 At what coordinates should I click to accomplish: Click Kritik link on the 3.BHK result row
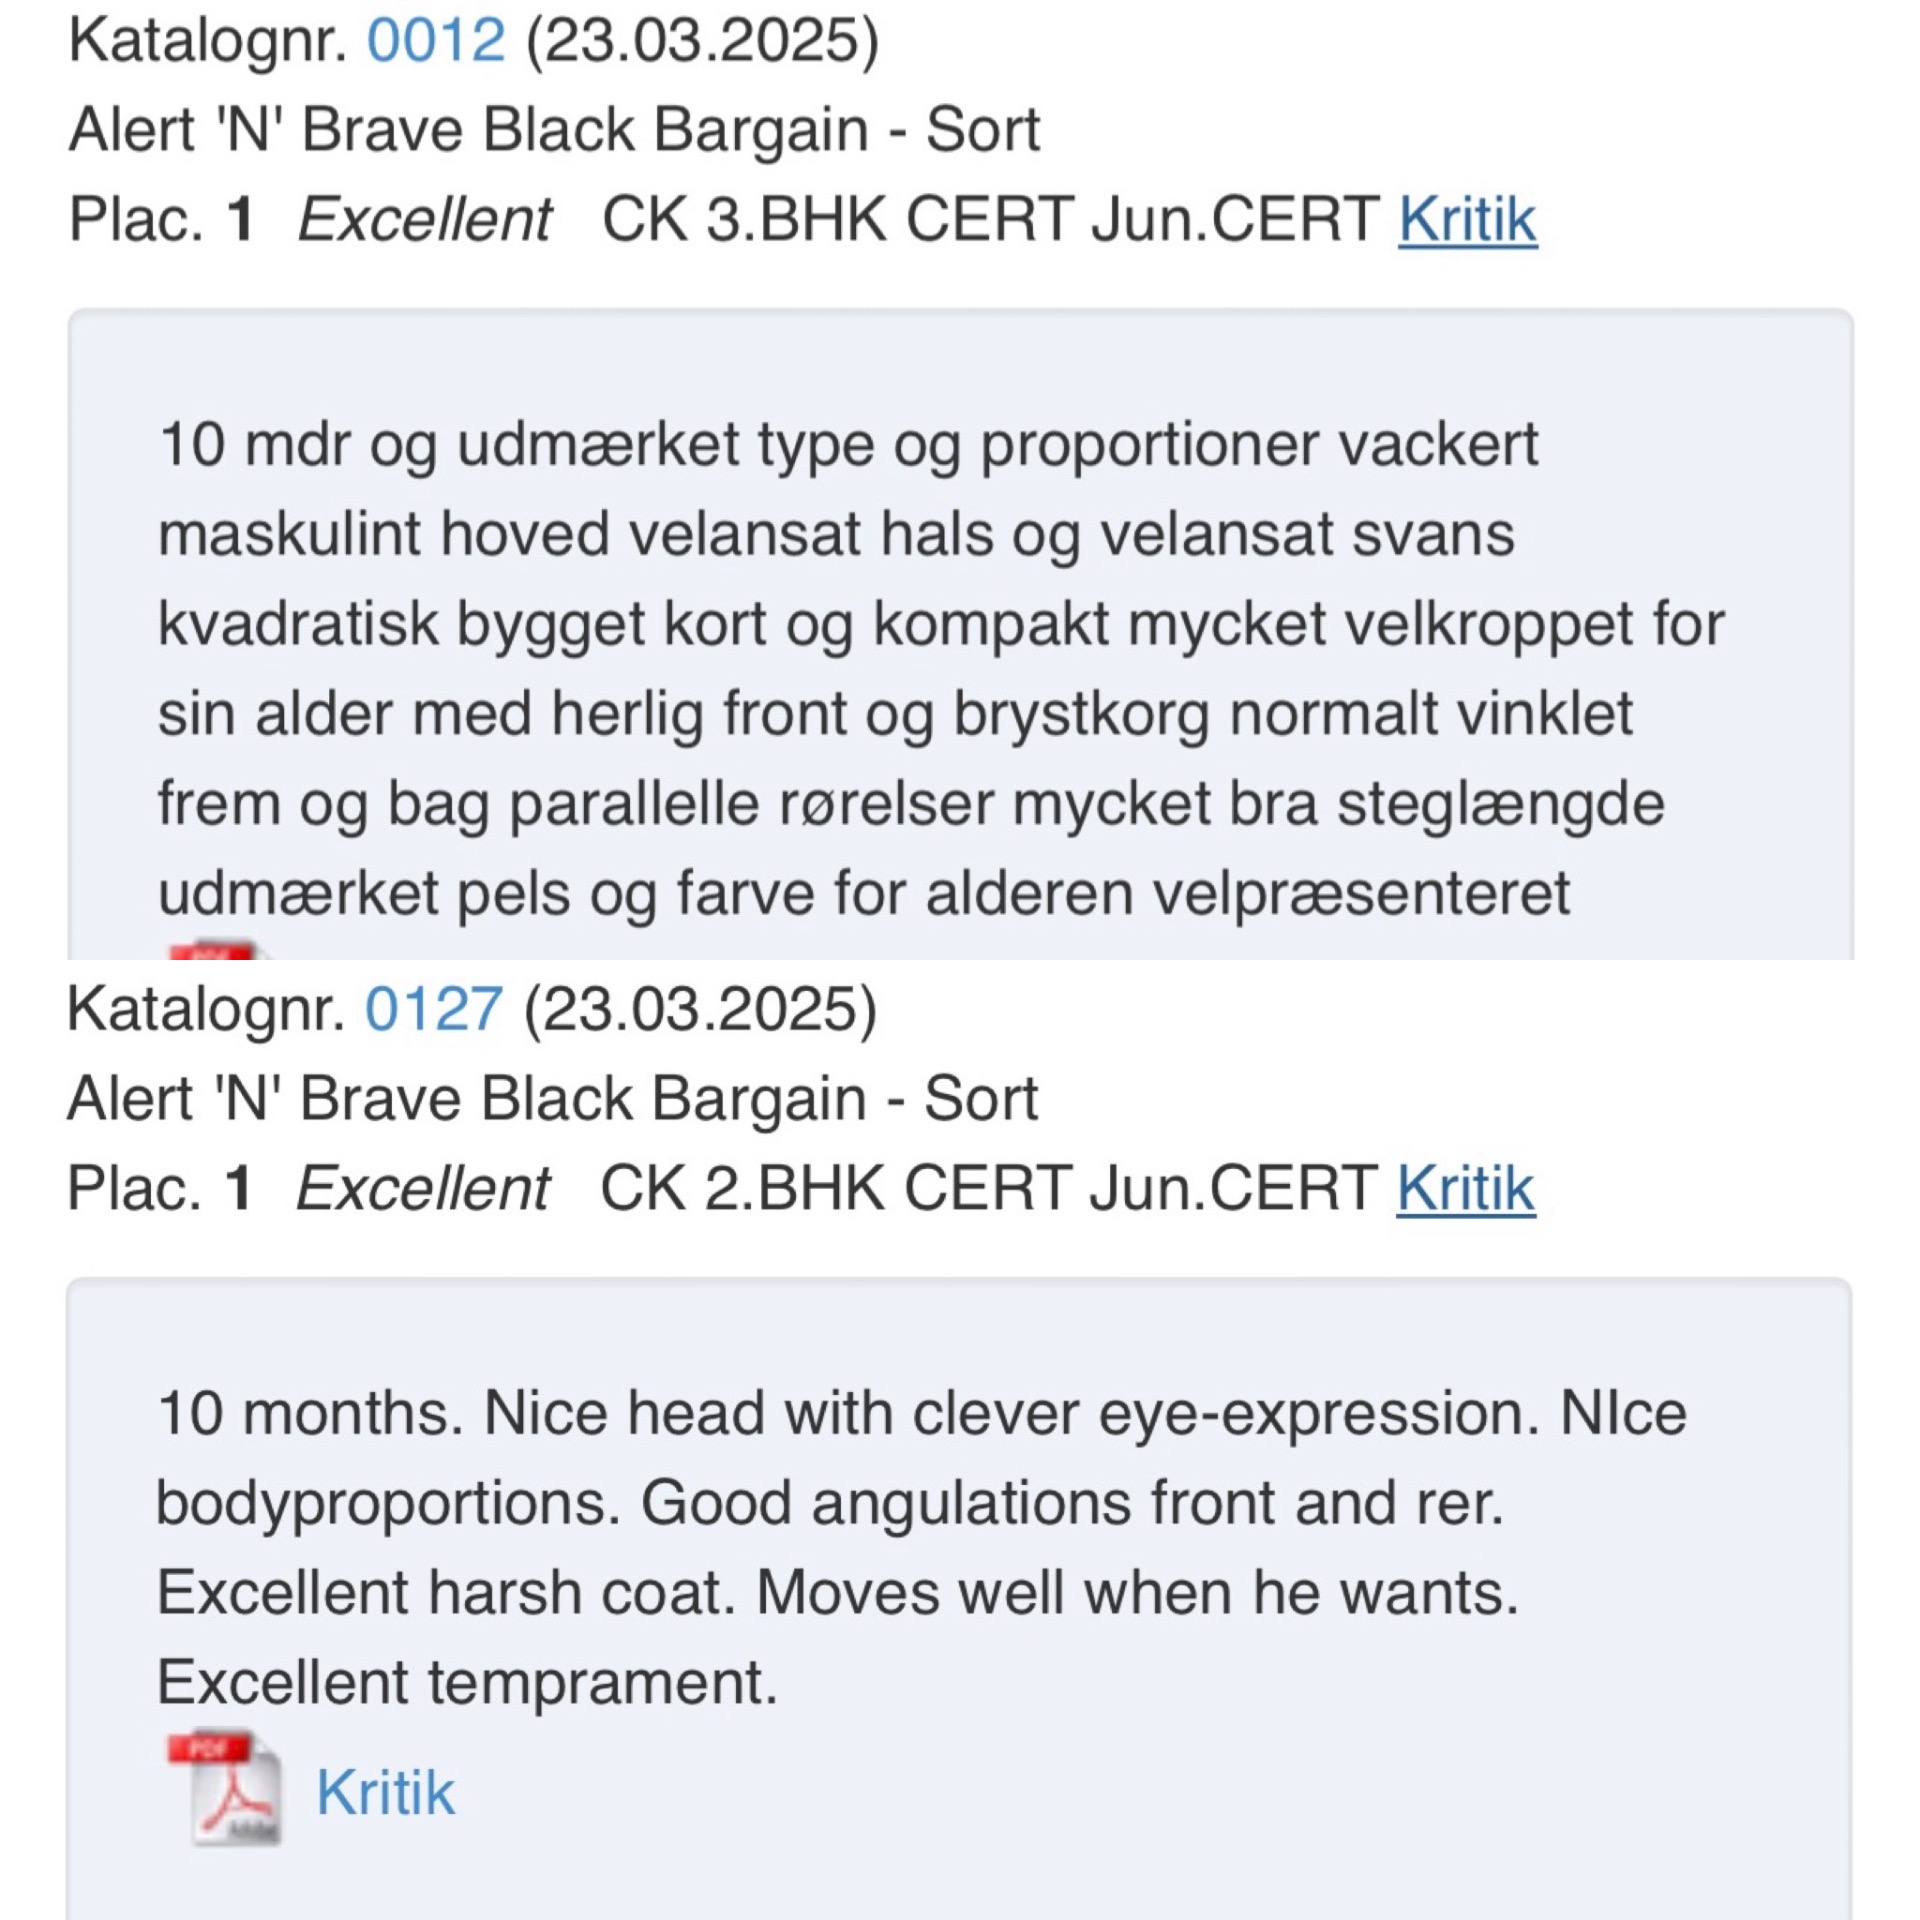1467,219
